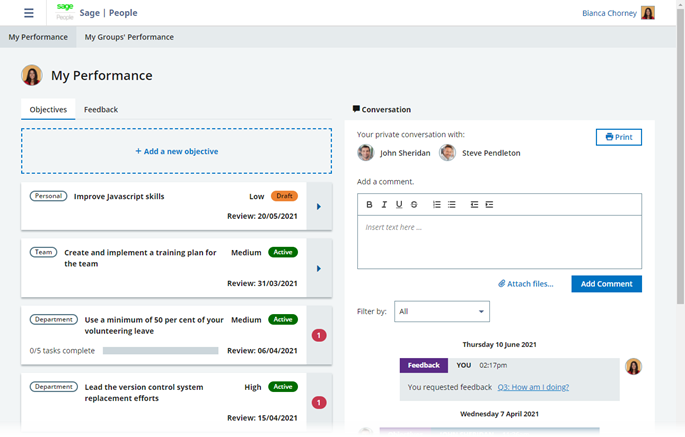Toggle italic formatting in comment editor
This screenshot has height=437, width=685.
click(384, 204)
